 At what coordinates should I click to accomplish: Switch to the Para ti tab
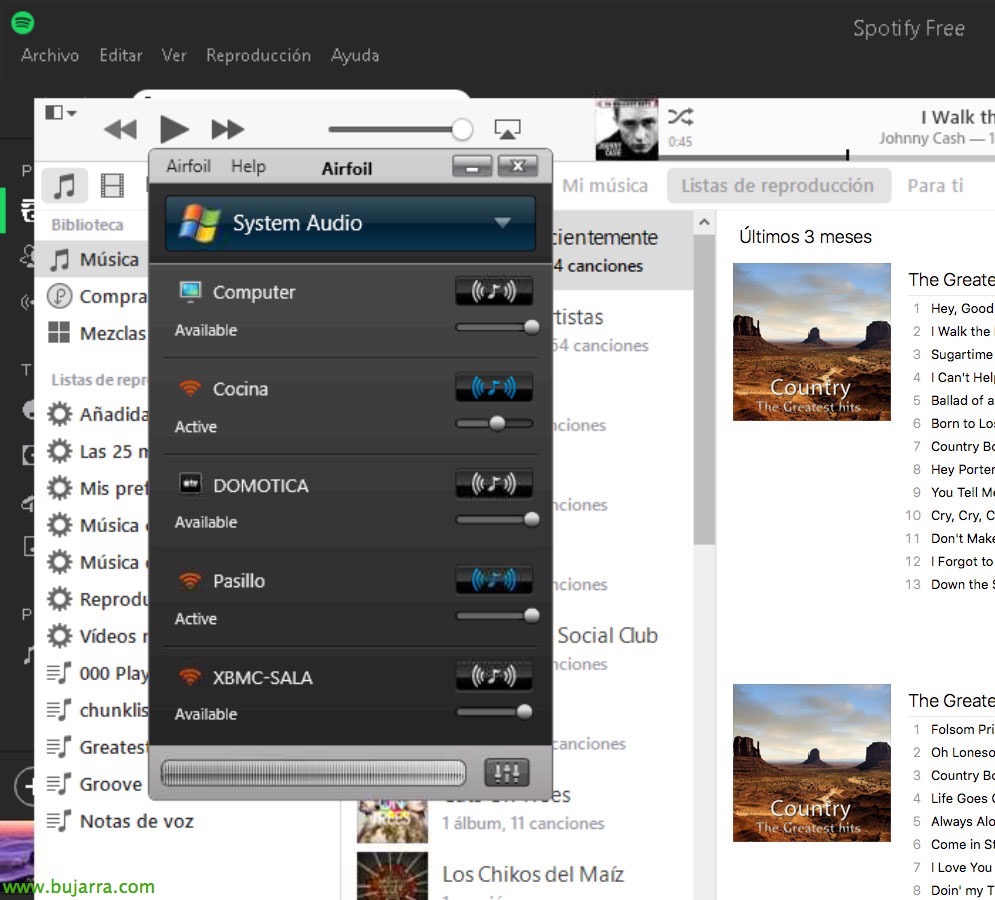point(935,186)
